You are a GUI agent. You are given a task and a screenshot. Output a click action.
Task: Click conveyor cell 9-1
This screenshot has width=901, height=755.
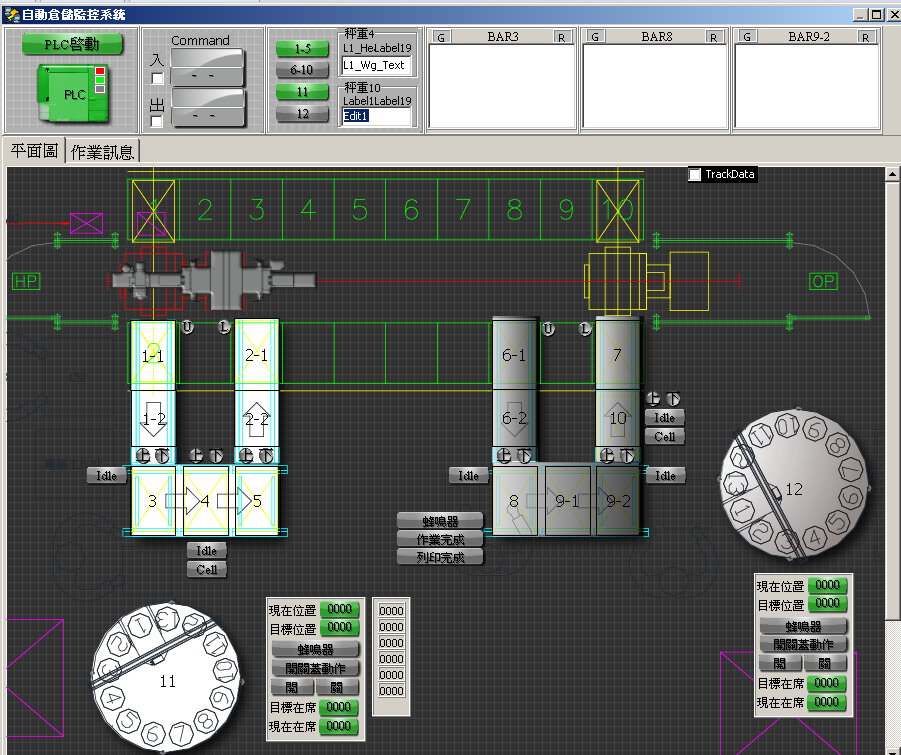(567, 501)
